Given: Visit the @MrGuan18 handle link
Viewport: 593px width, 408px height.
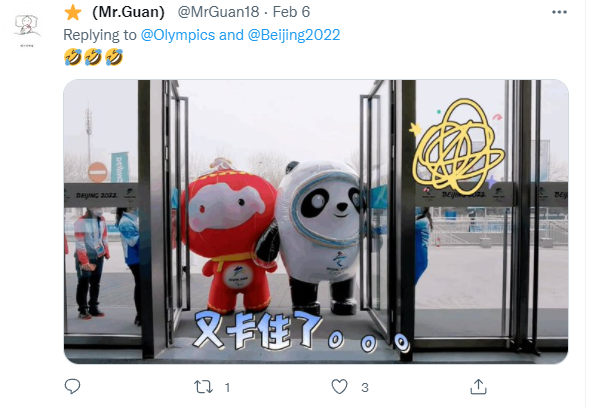Looking at the screenshot, I should [218, 12].
